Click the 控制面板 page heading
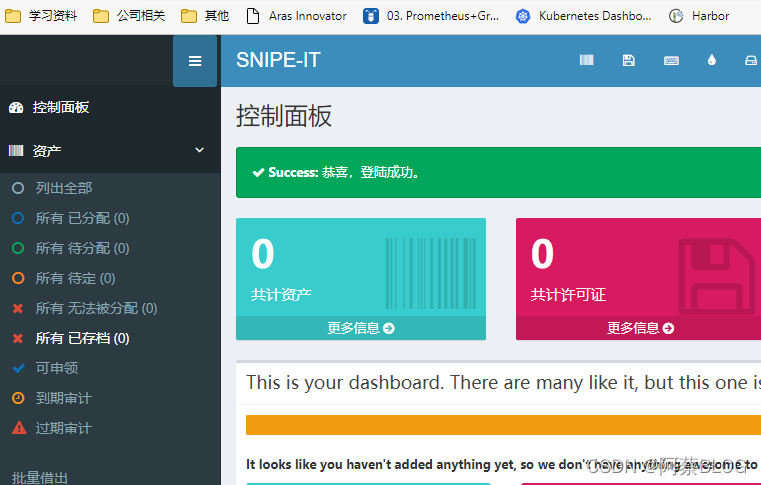This screenshot has width=761, height=485. pyautogui.click(x=284, y=116)
